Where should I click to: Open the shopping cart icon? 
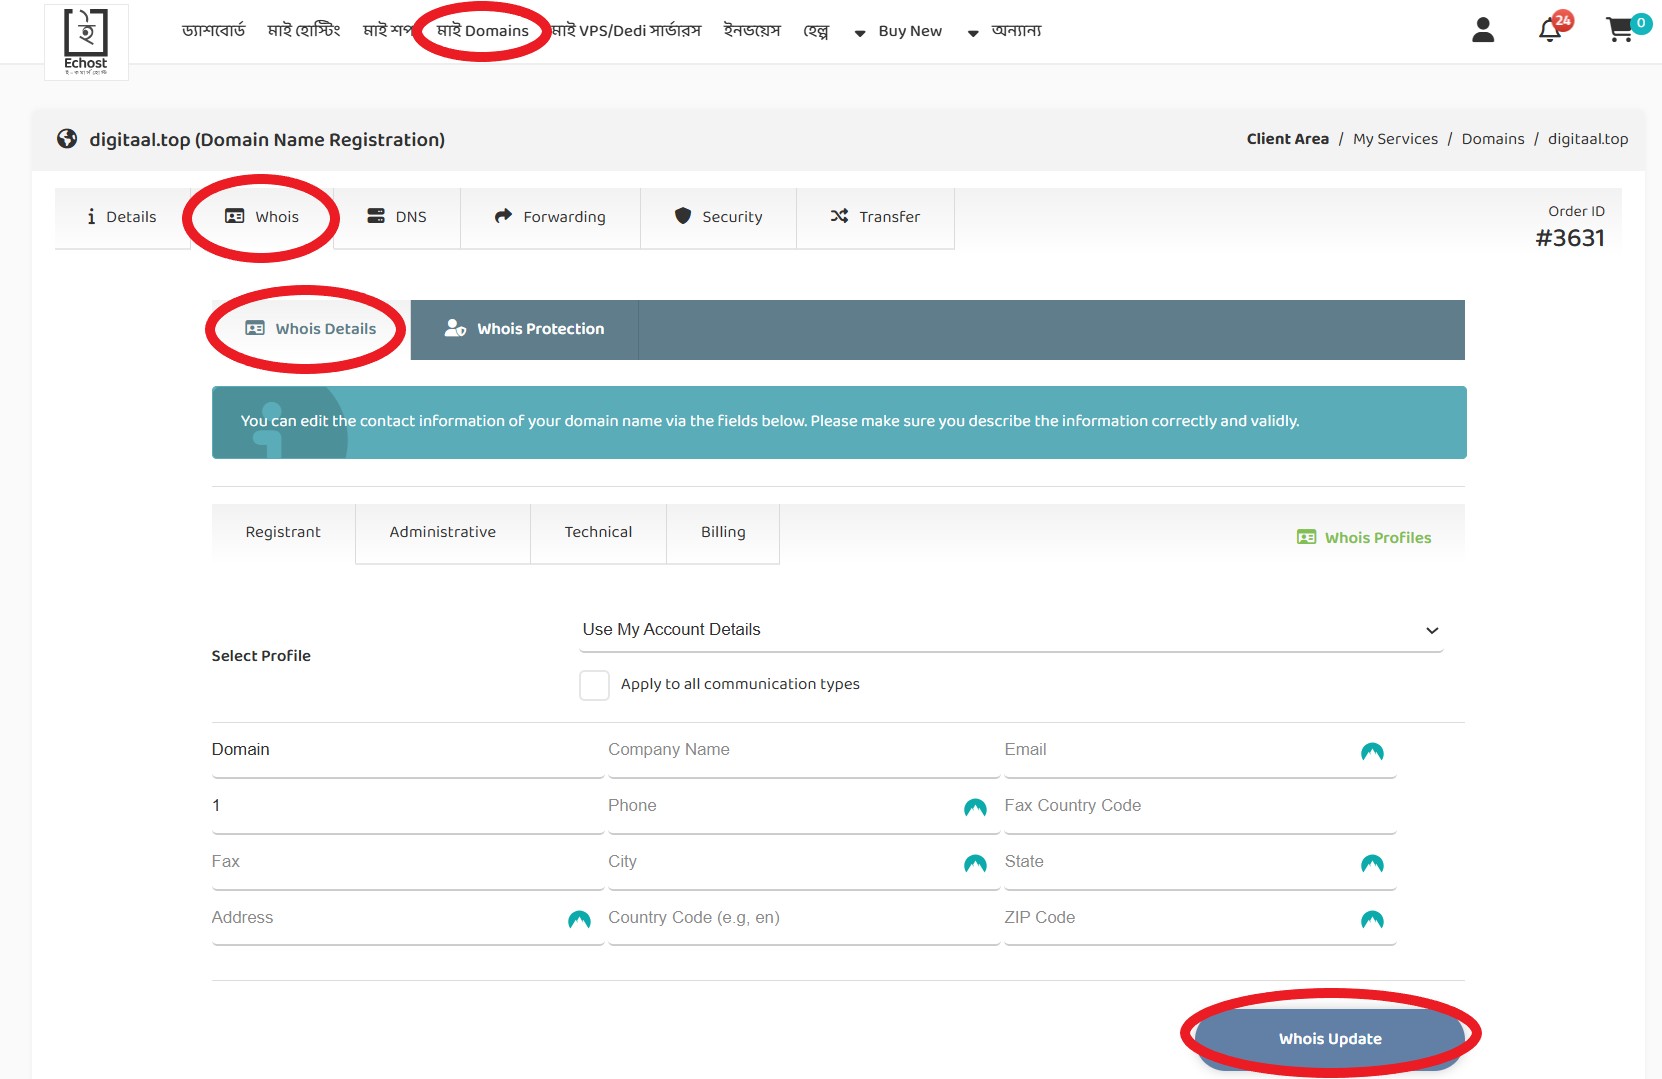[x=1619, y=31]
